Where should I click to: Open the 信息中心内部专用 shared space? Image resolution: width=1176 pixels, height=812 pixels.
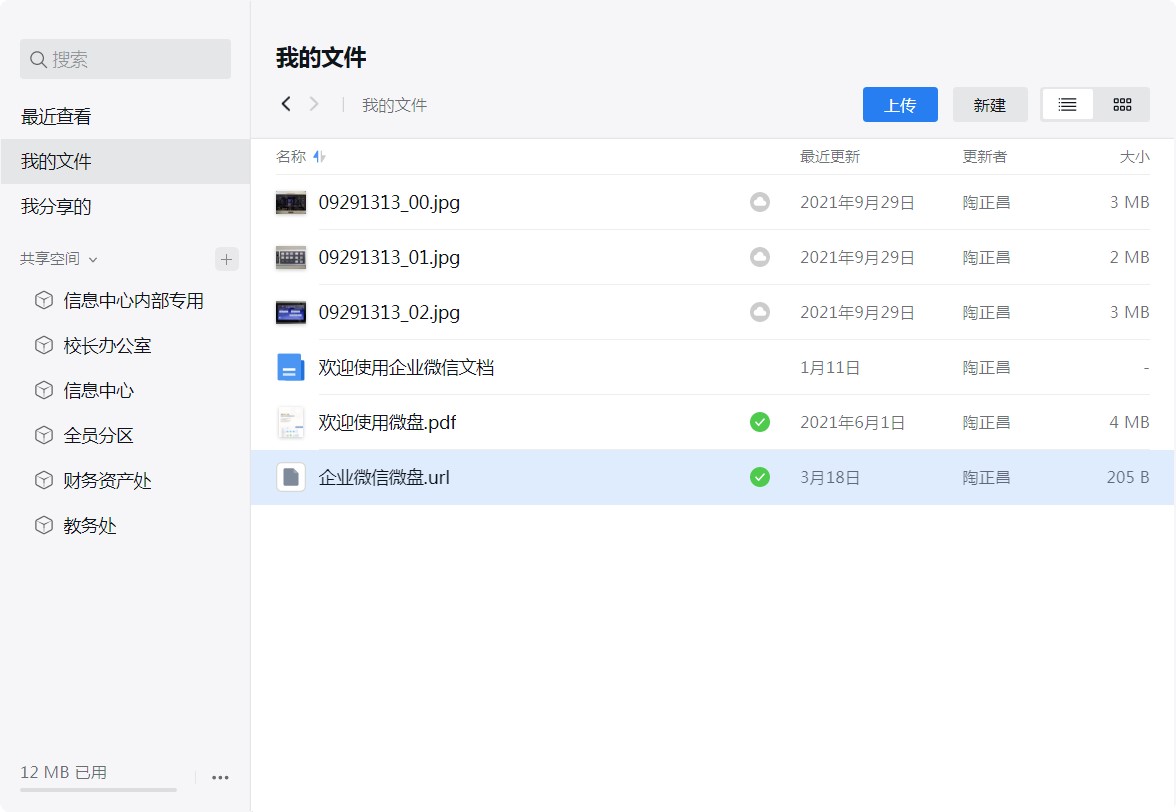pos(133,301)
